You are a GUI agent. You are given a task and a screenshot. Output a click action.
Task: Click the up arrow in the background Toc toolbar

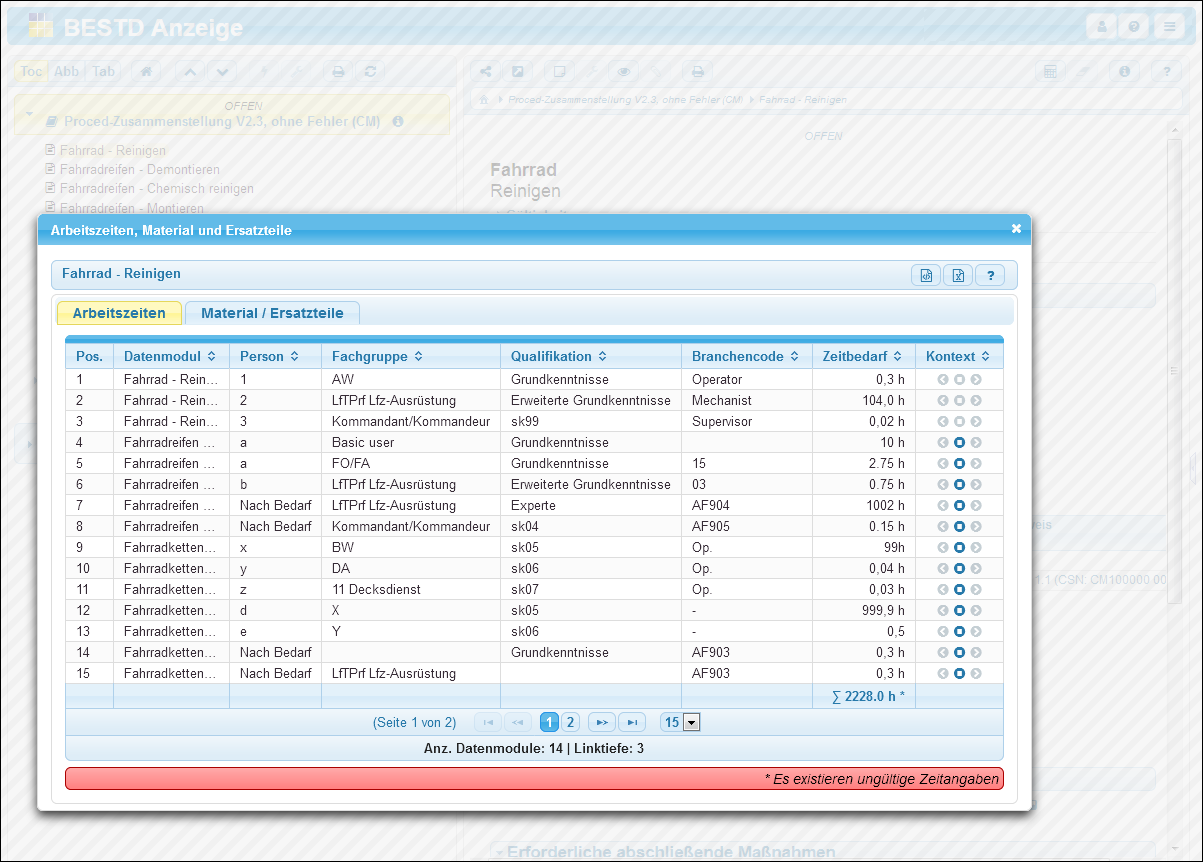click(x=191, y=71)
